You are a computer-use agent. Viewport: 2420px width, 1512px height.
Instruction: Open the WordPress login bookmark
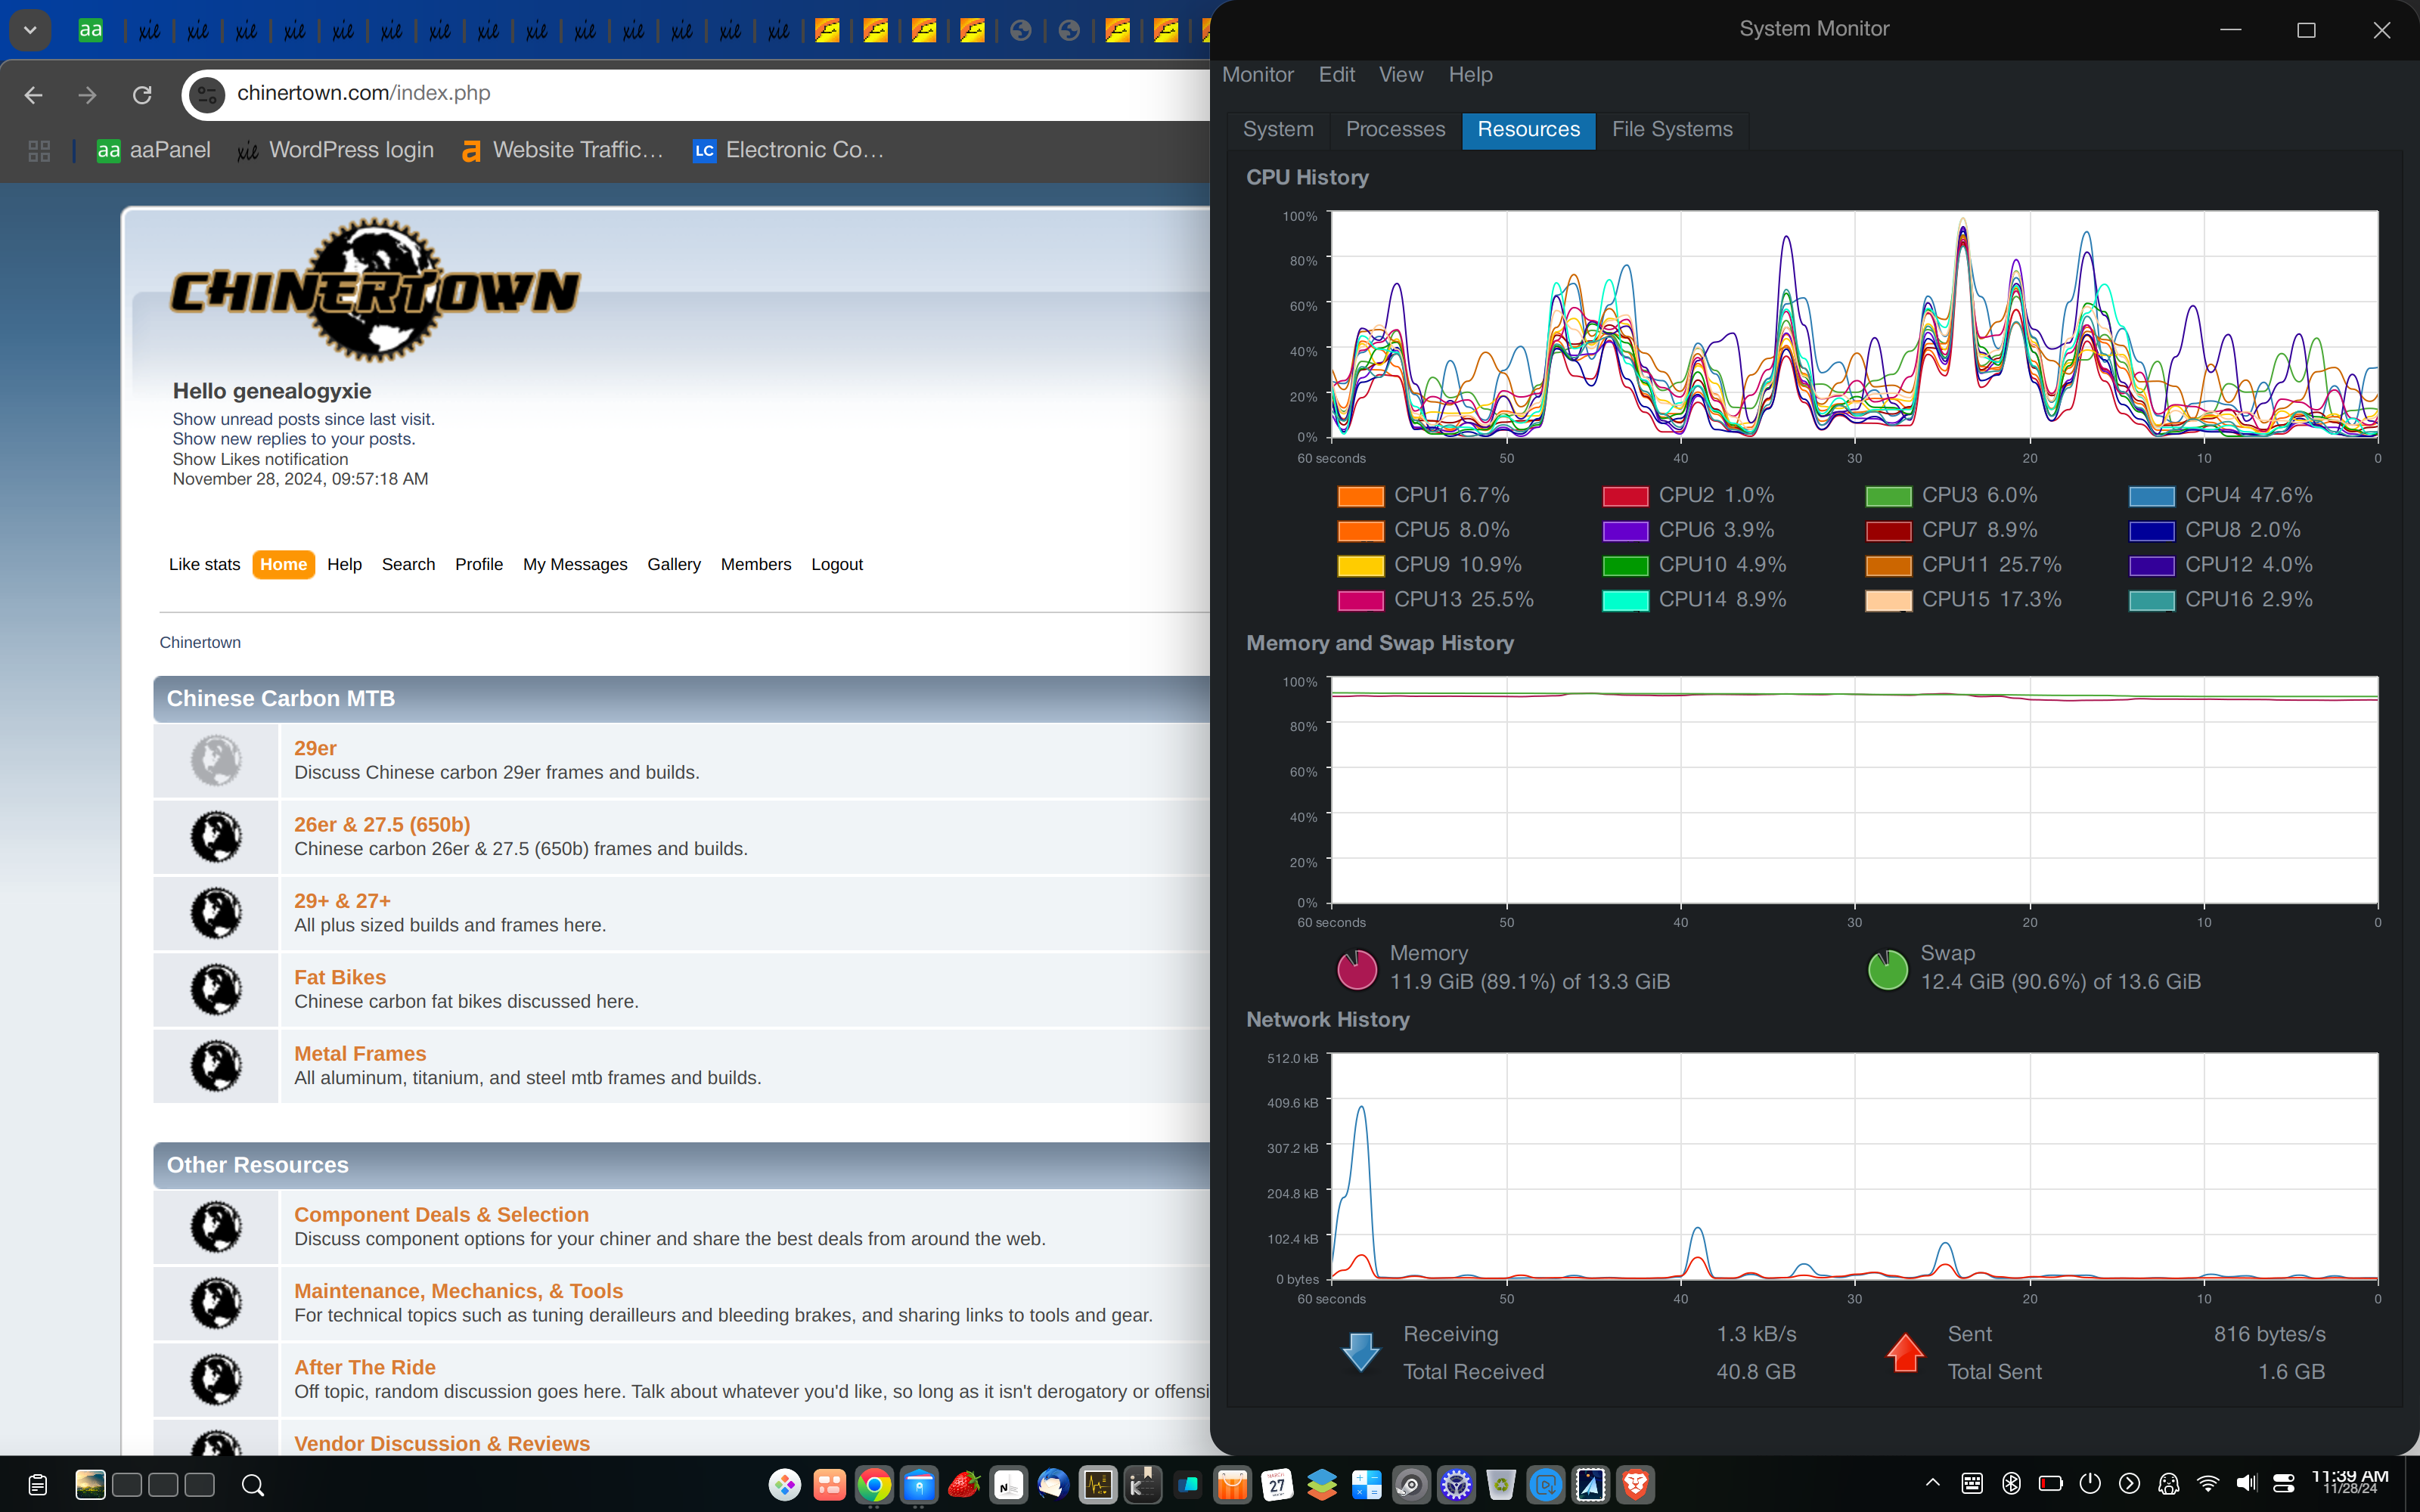pos(336,151)
